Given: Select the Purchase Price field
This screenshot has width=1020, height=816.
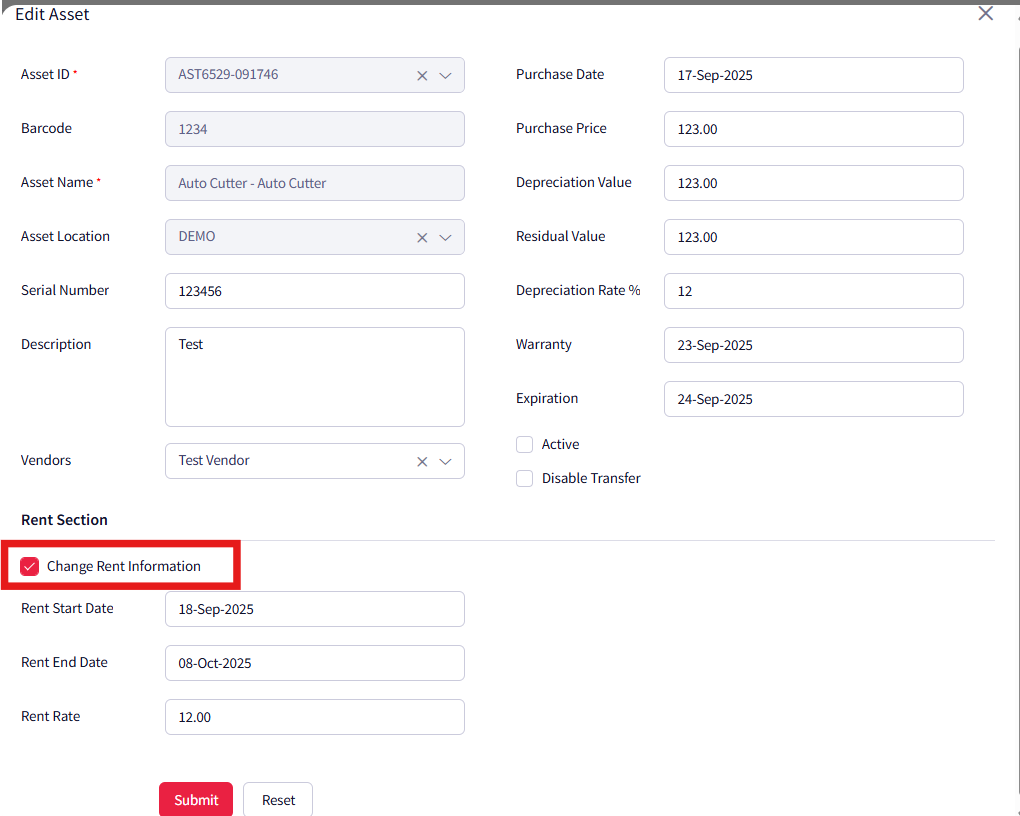Looking at the screenshot, I should click(813, 129).
